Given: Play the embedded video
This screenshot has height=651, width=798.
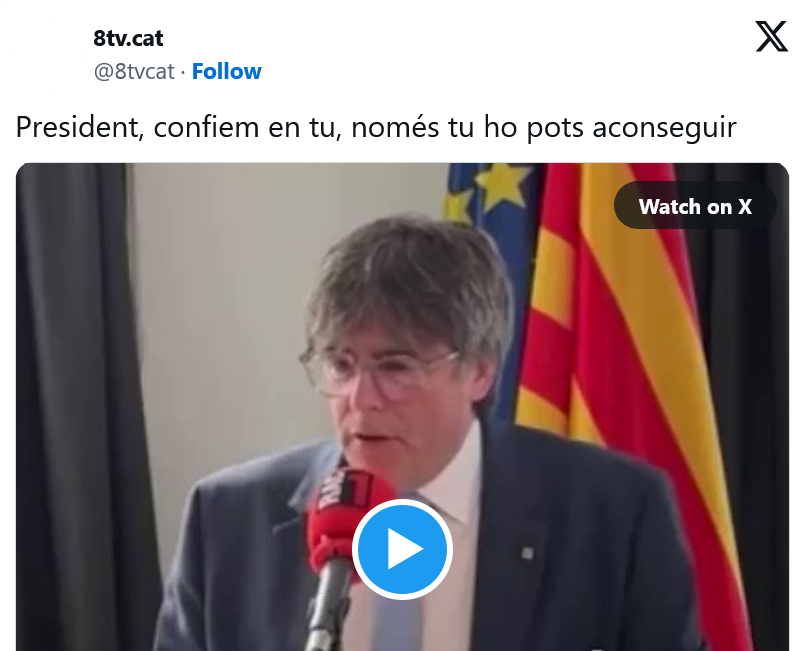Looking at the screenshot, I should pos(402,549).
